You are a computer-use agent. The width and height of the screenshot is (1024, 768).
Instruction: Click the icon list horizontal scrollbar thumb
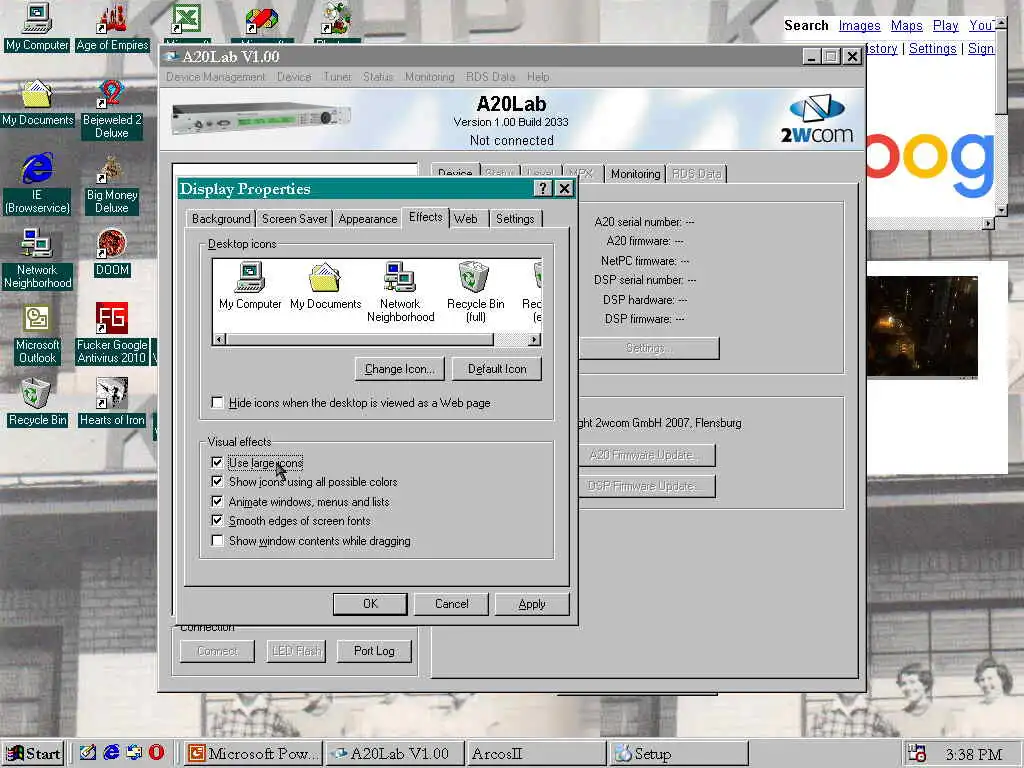(x=360, y=340)
